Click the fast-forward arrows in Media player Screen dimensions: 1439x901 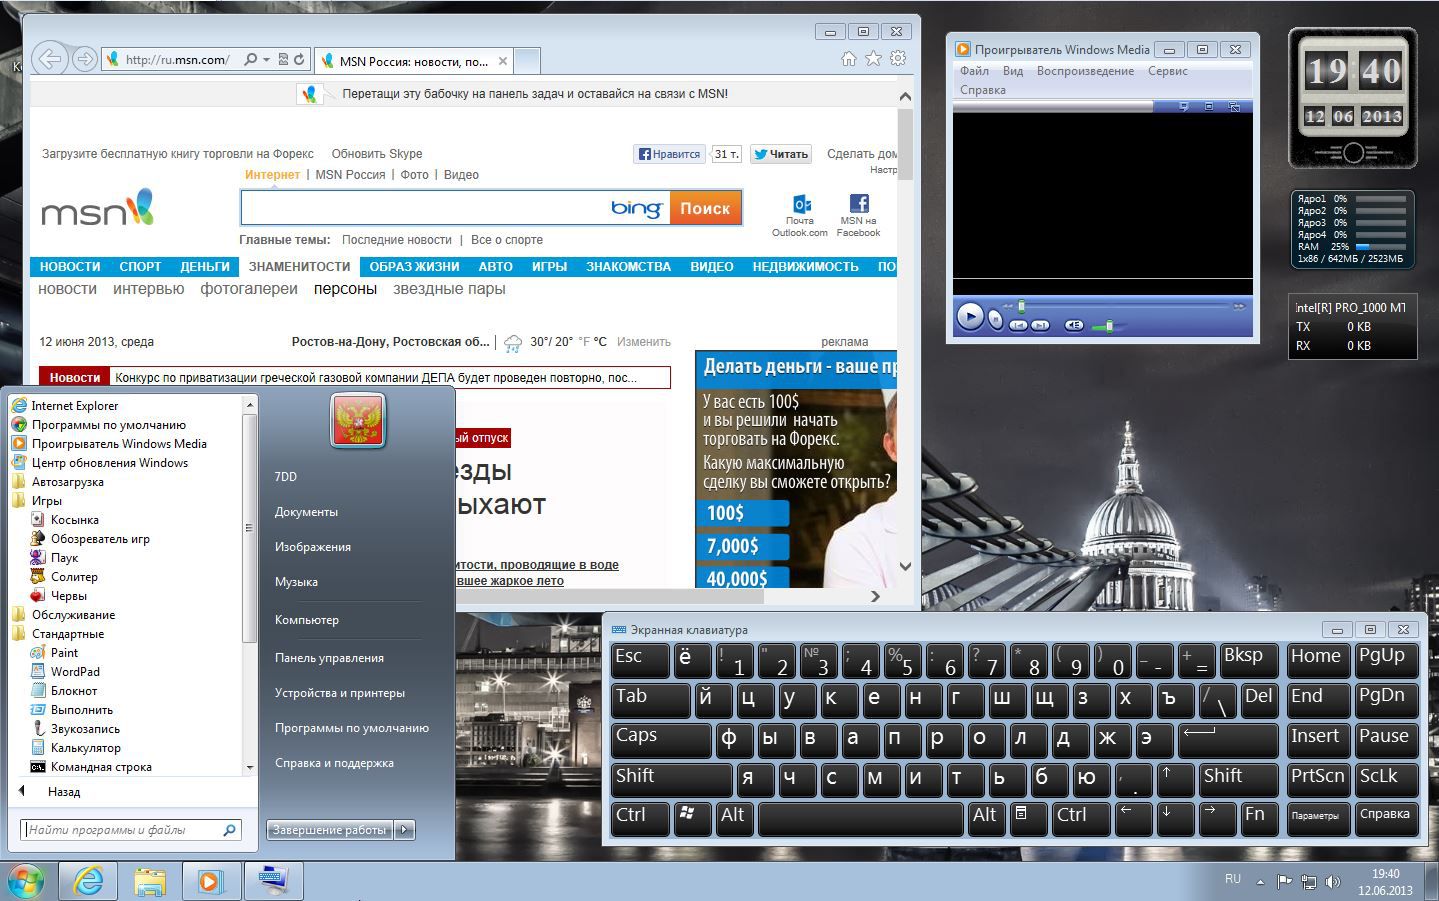tap(1239, 306)
